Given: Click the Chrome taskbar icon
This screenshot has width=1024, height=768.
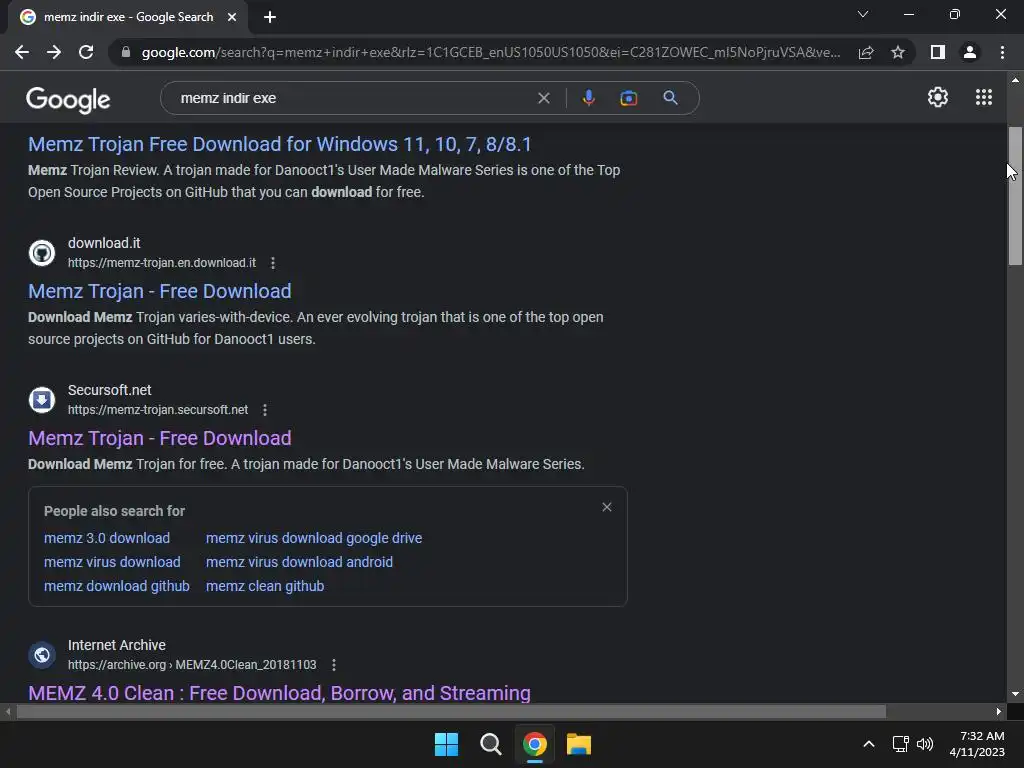Looking at the screenshot, I should 534,744.
